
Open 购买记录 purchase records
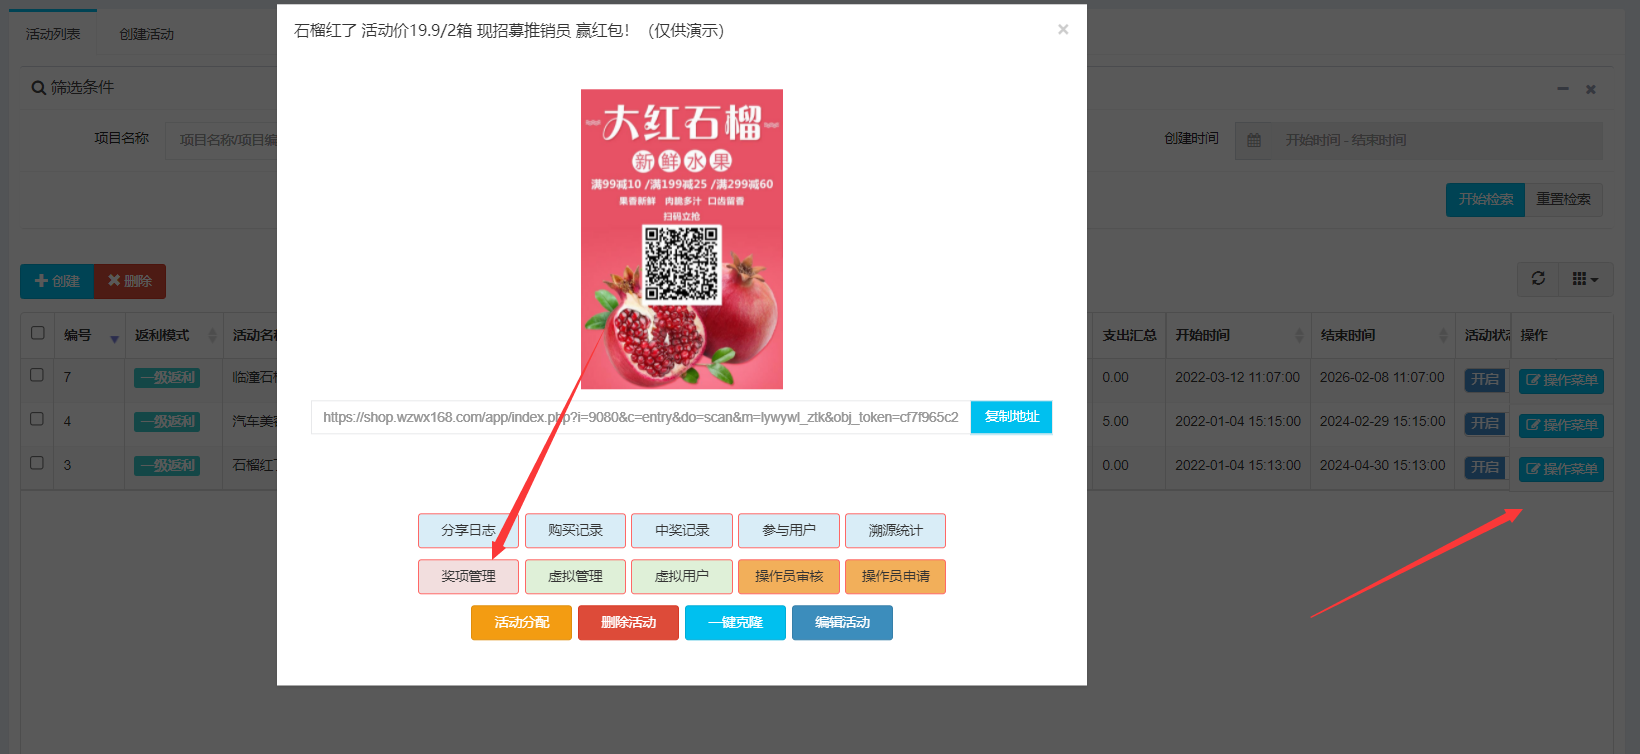(575, 531)
